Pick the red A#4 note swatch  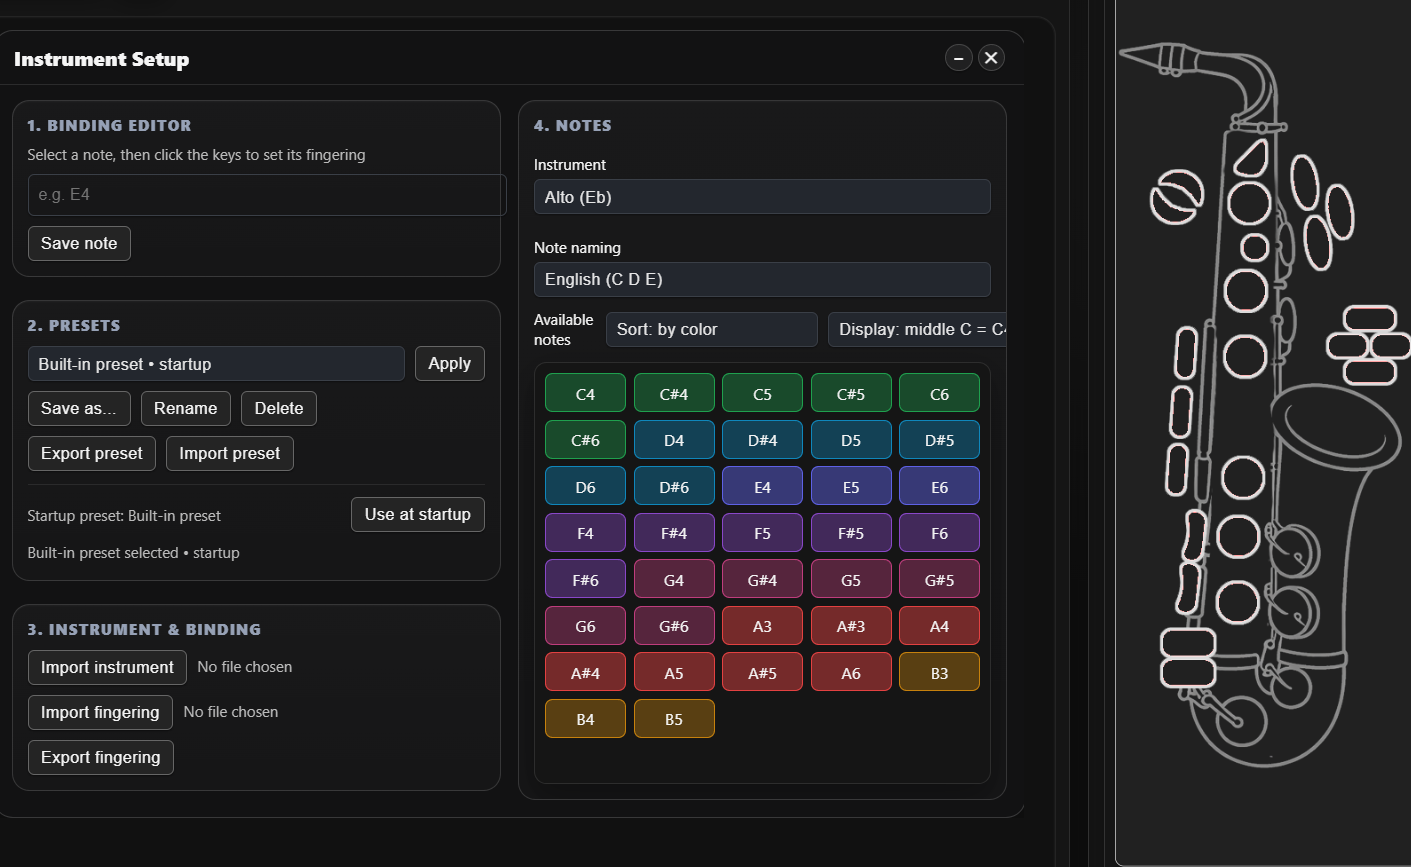point(585,673)
